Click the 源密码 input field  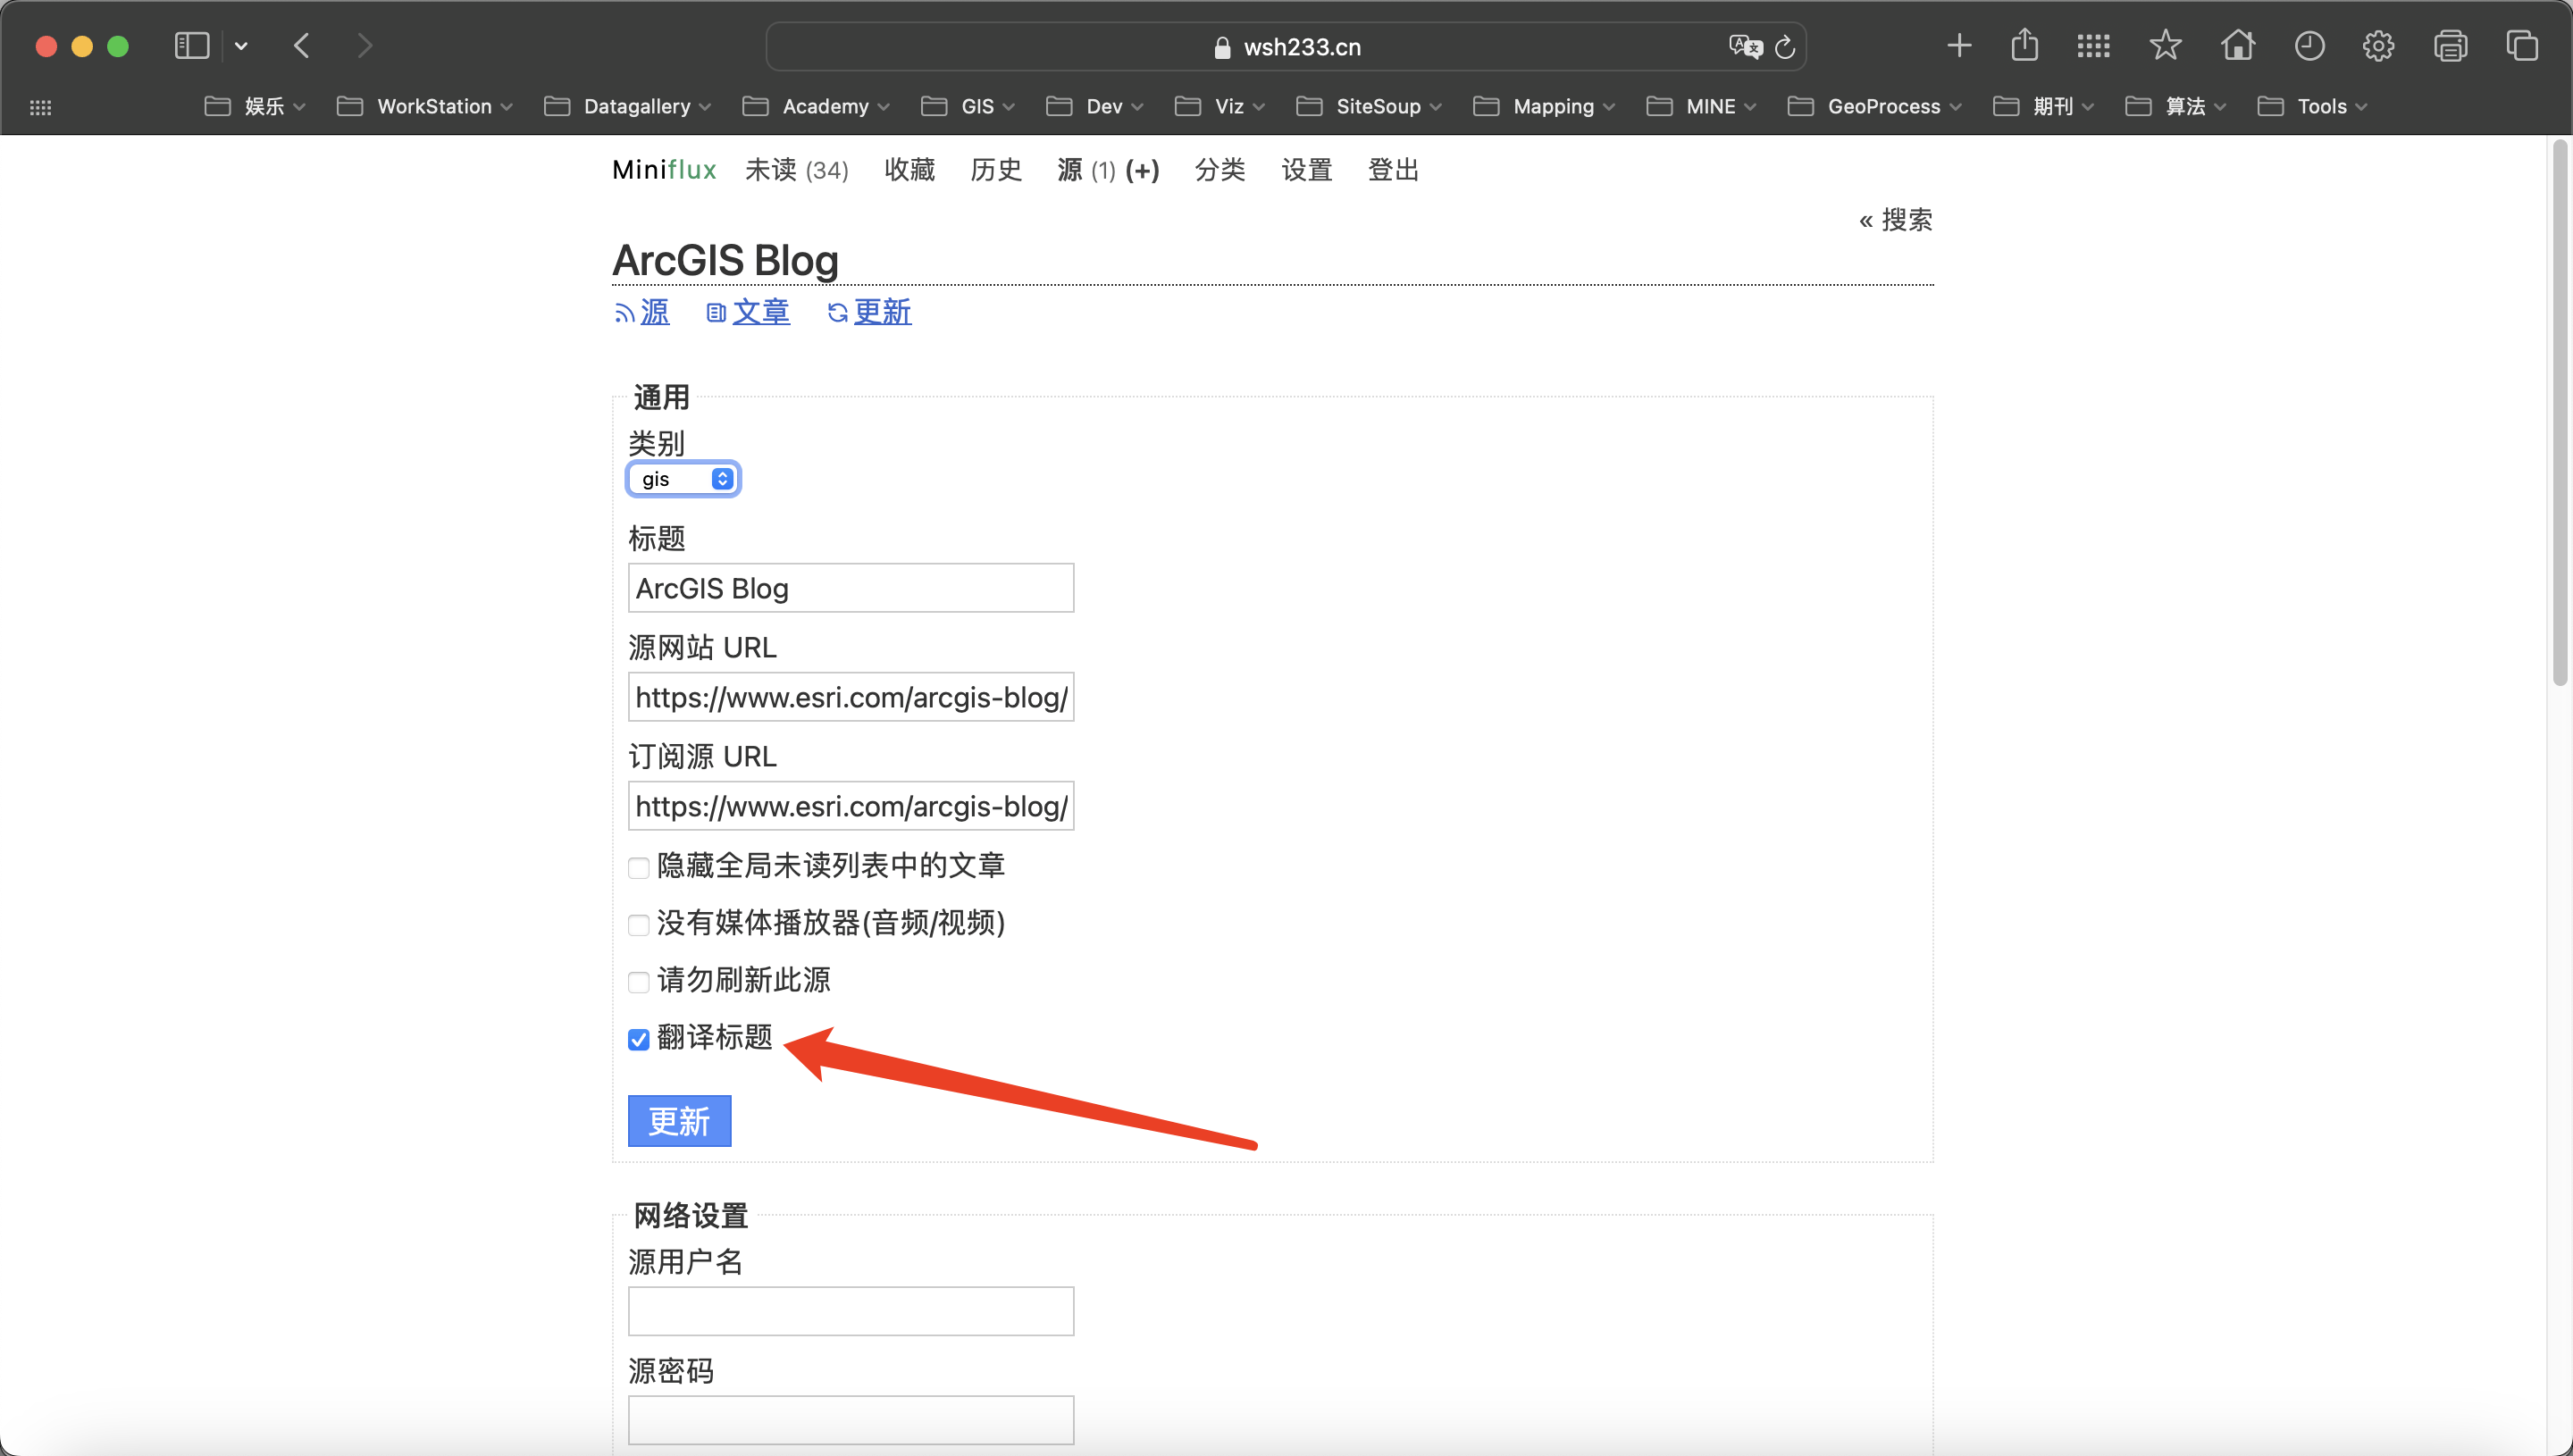pos(851,1420)
